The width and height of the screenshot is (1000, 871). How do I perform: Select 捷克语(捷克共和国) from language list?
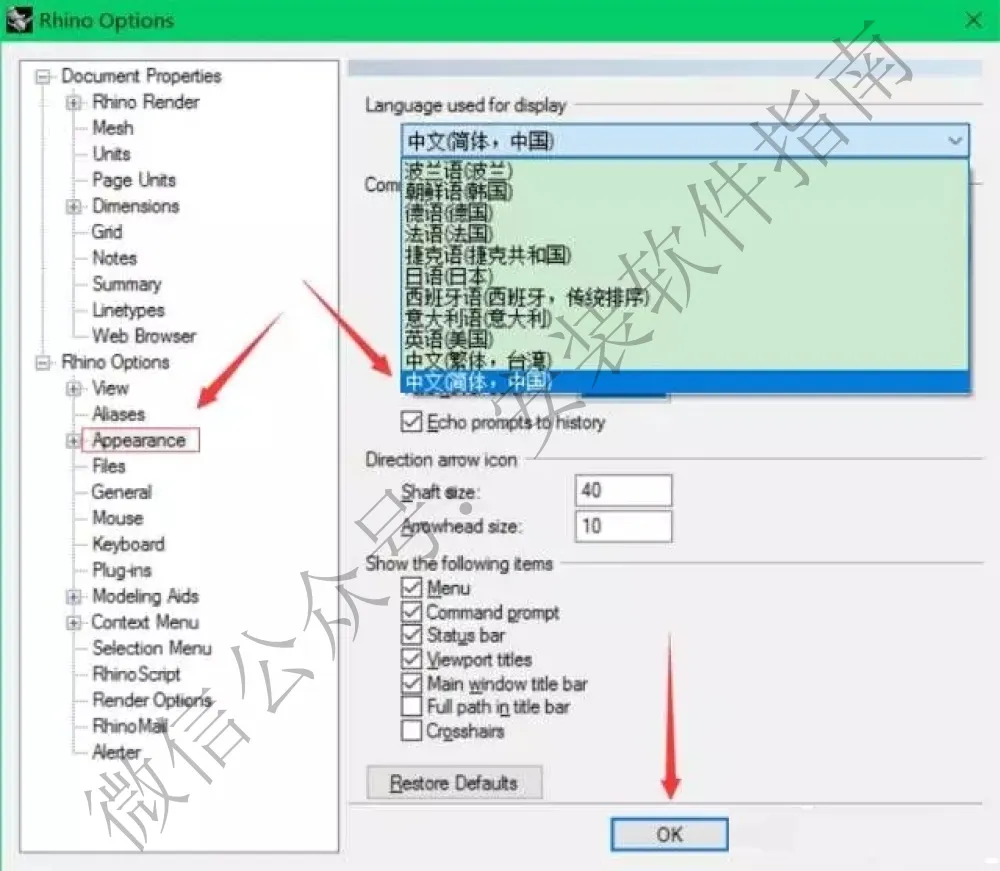pos(685,255)
